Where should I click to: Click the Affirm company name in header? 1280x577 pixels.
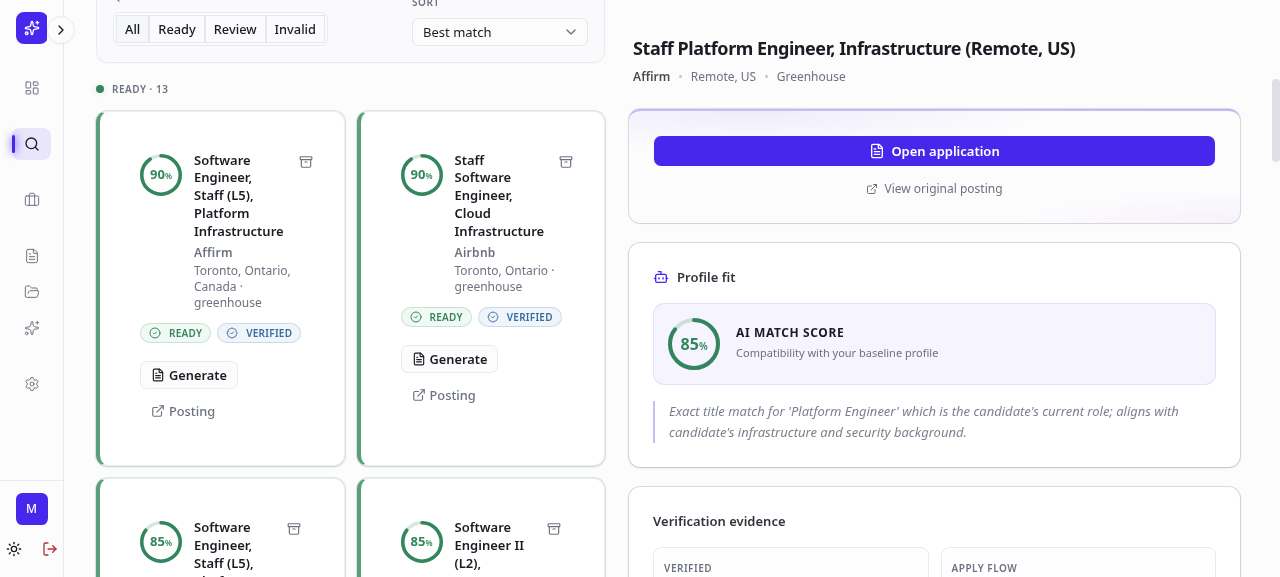tap(651, 76)
